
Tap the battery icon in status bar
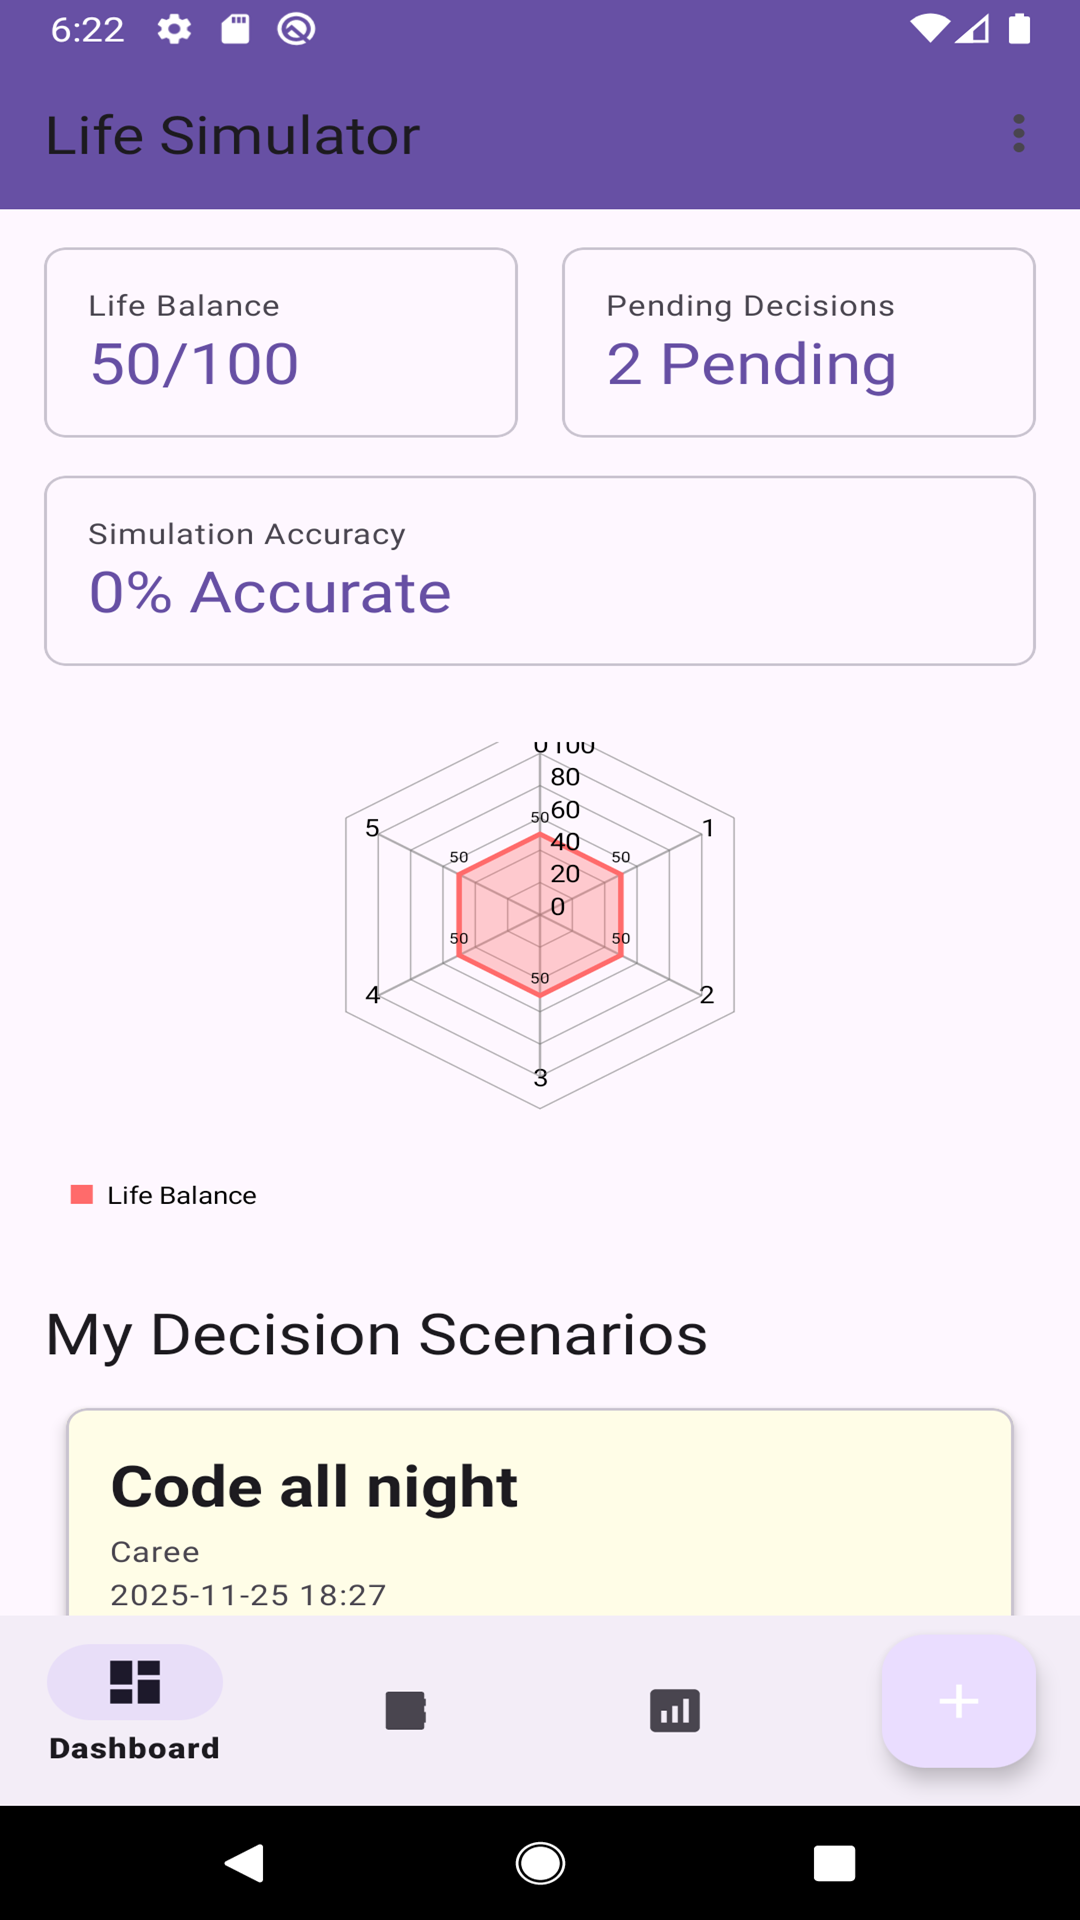click(x=1019, y=29)
